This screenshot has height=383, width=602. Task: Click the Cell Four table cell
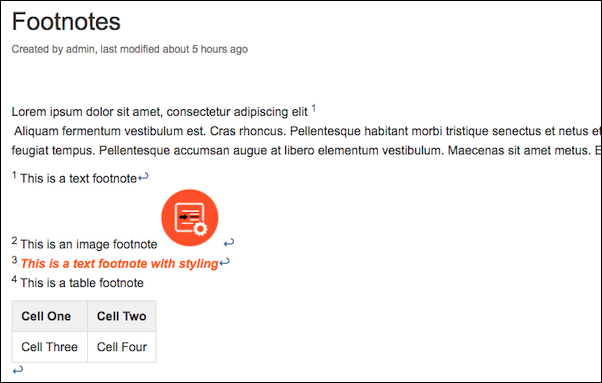click(122, 347)
